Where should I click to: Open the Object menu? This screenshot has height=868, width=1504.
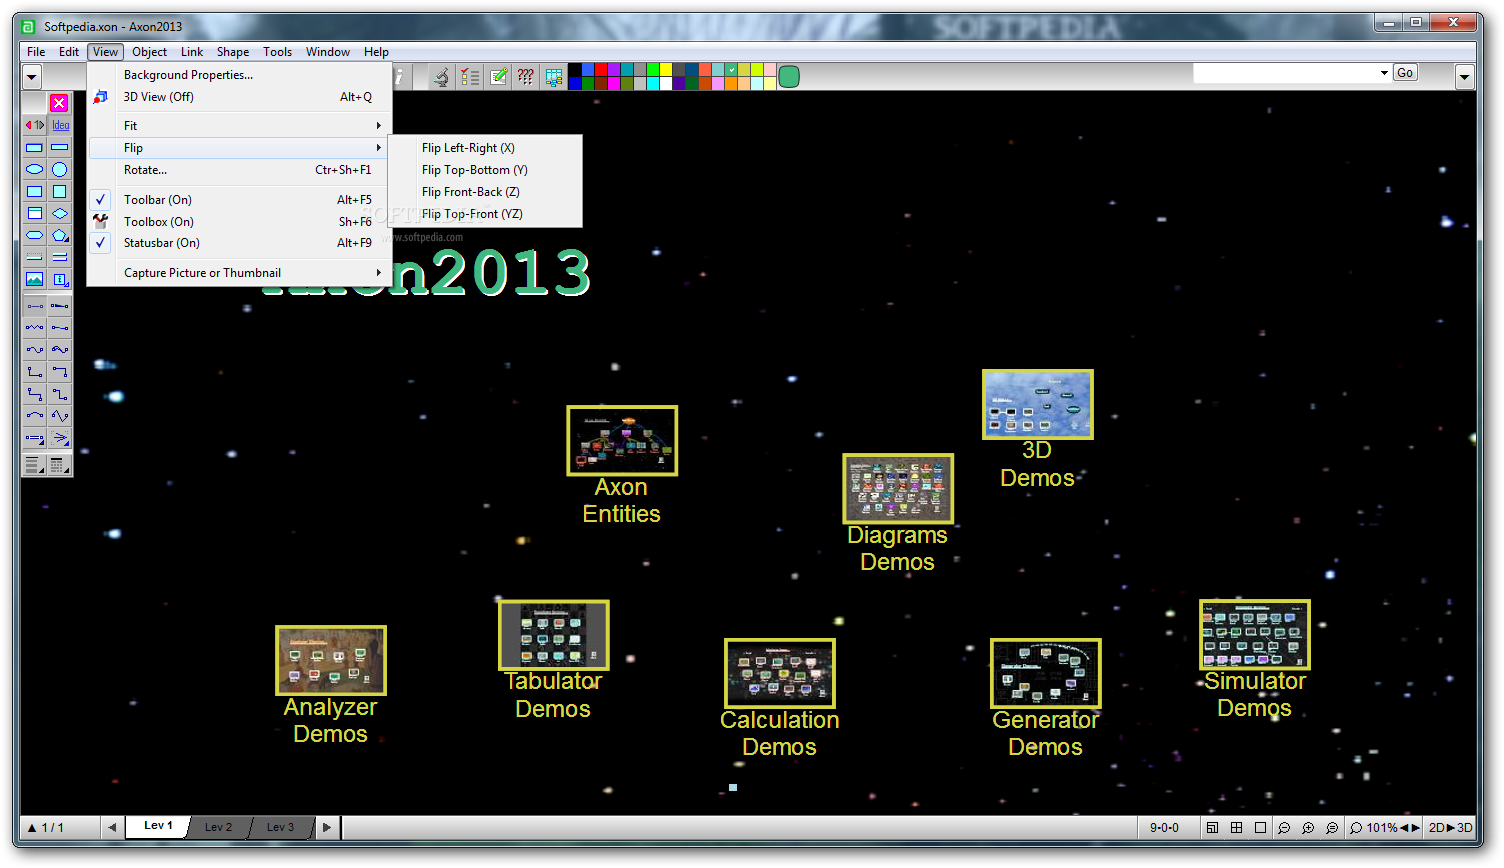[149, 52]
